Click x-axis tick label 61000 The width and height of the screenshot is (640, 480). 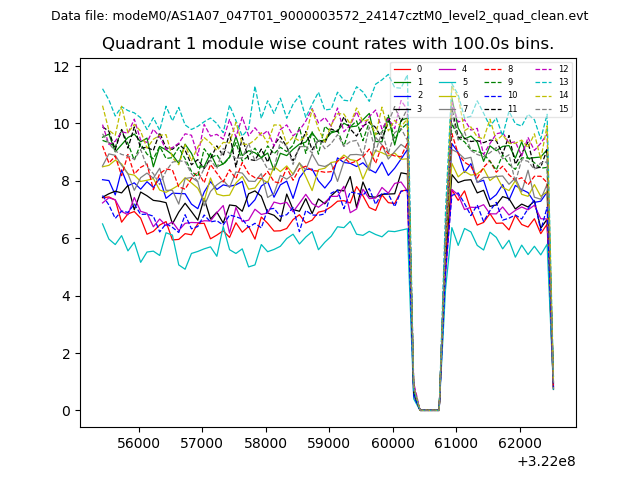(456, 442)
